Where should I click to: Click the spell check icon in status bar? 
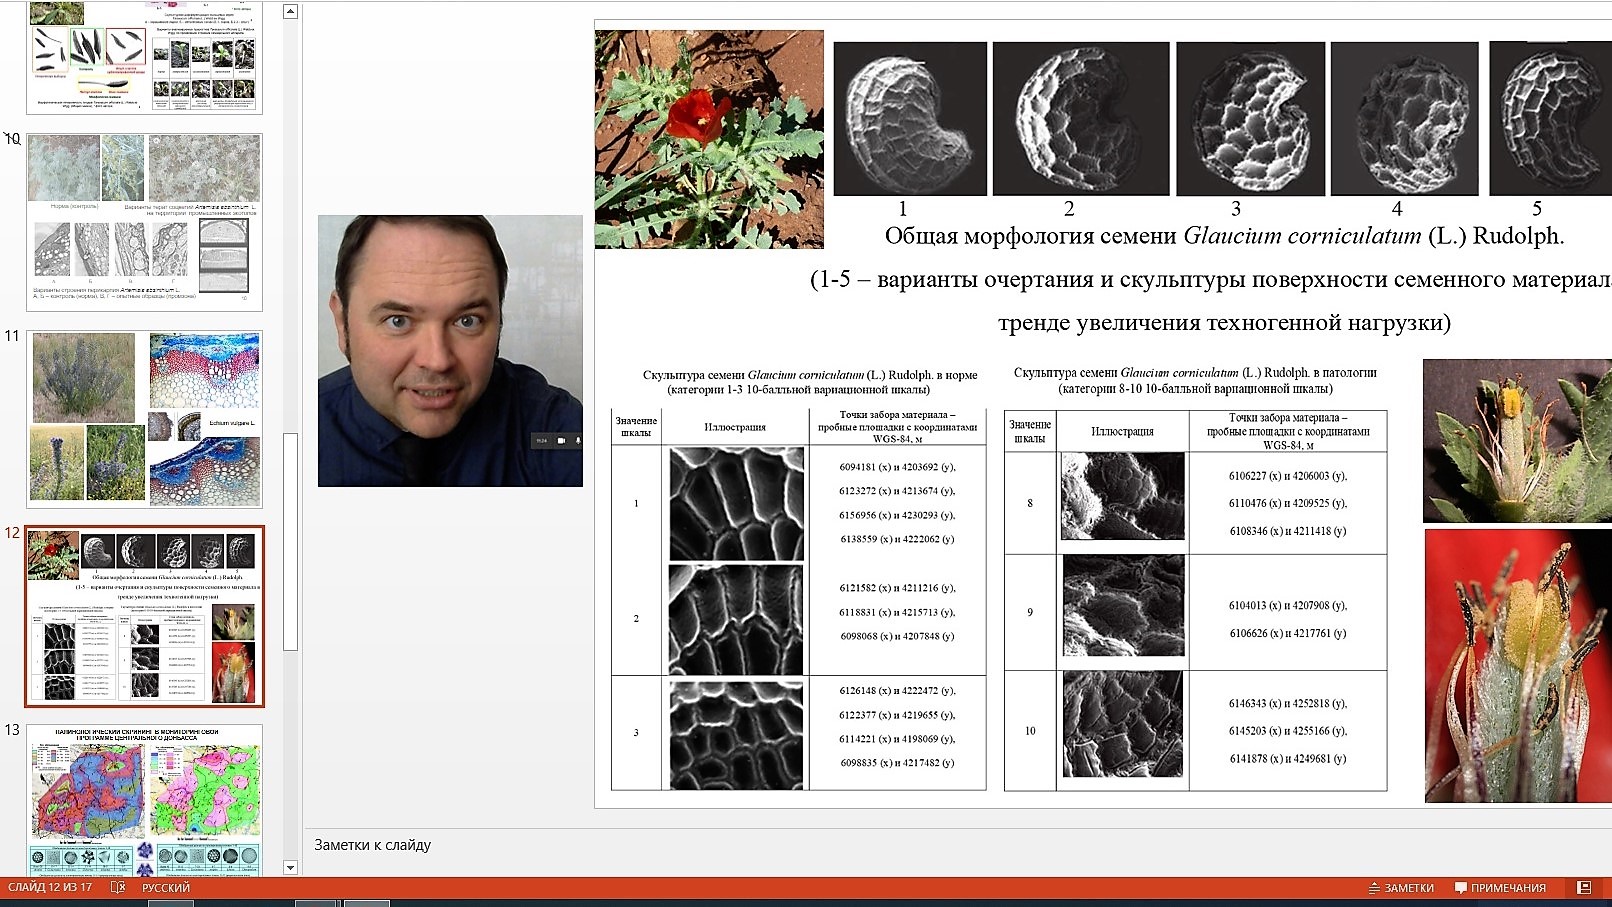tap(118, 888)
